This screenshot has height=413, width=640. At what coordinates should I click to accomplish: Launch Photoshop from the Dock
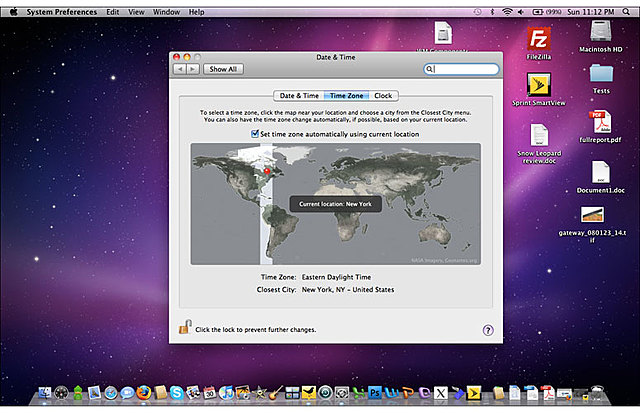(375, 393)
